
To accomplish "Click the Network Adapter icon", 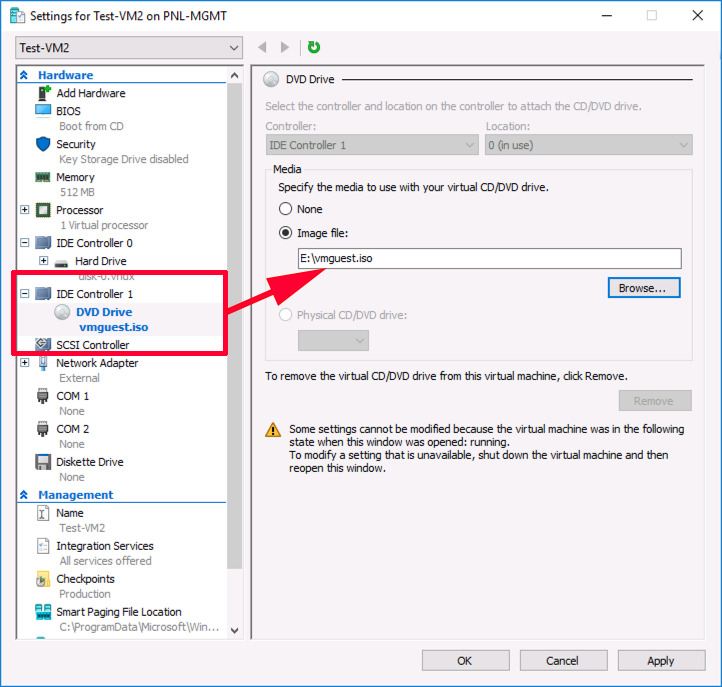I will 43,363.
